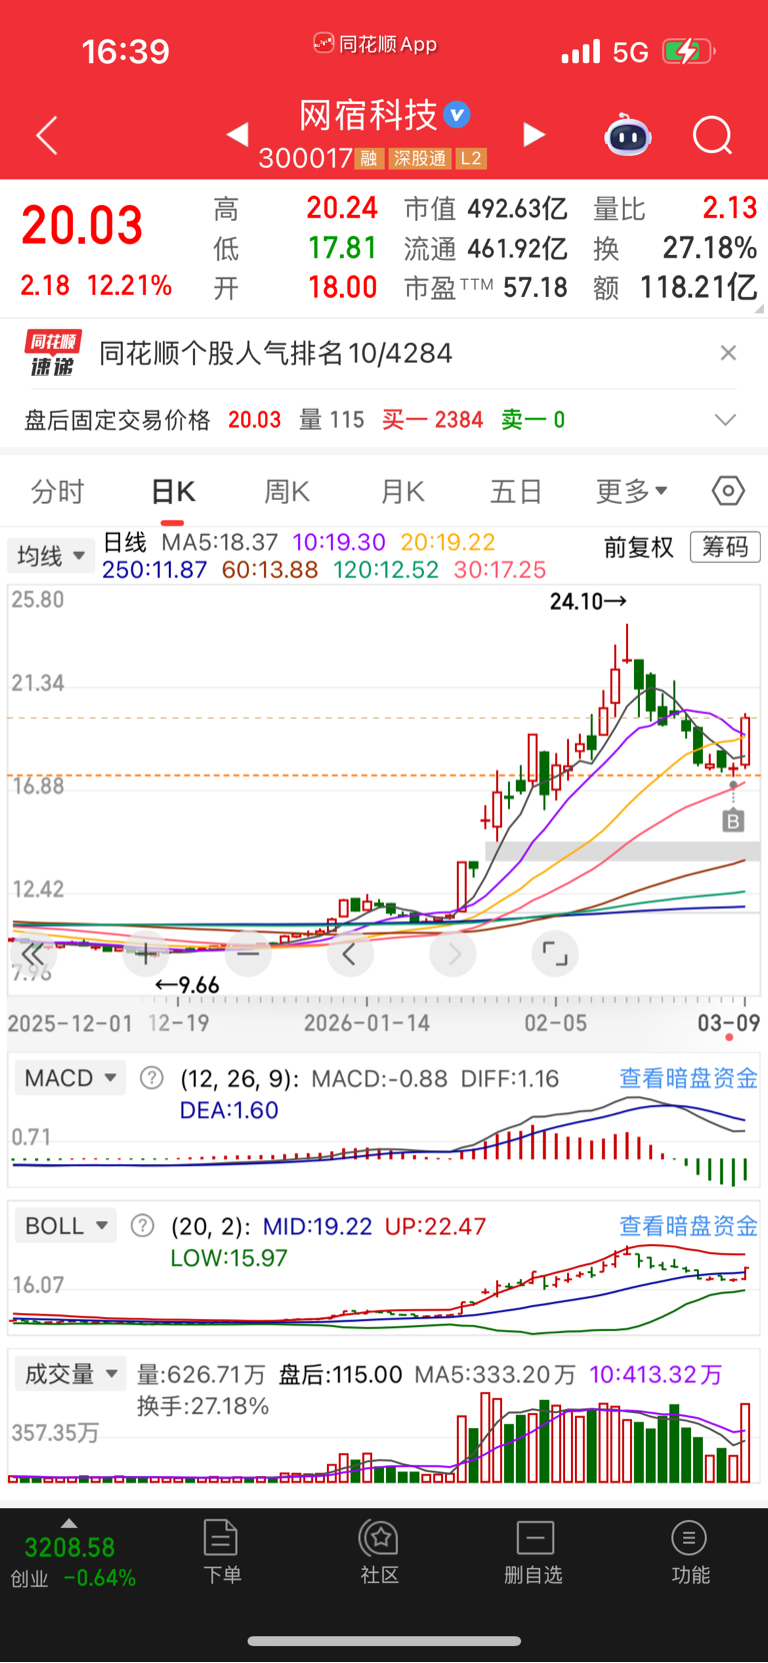Zoom in the K-line chart with plus
Image resolution: width=768 pixels, height=1663 pixels.
tap(145, 954)
